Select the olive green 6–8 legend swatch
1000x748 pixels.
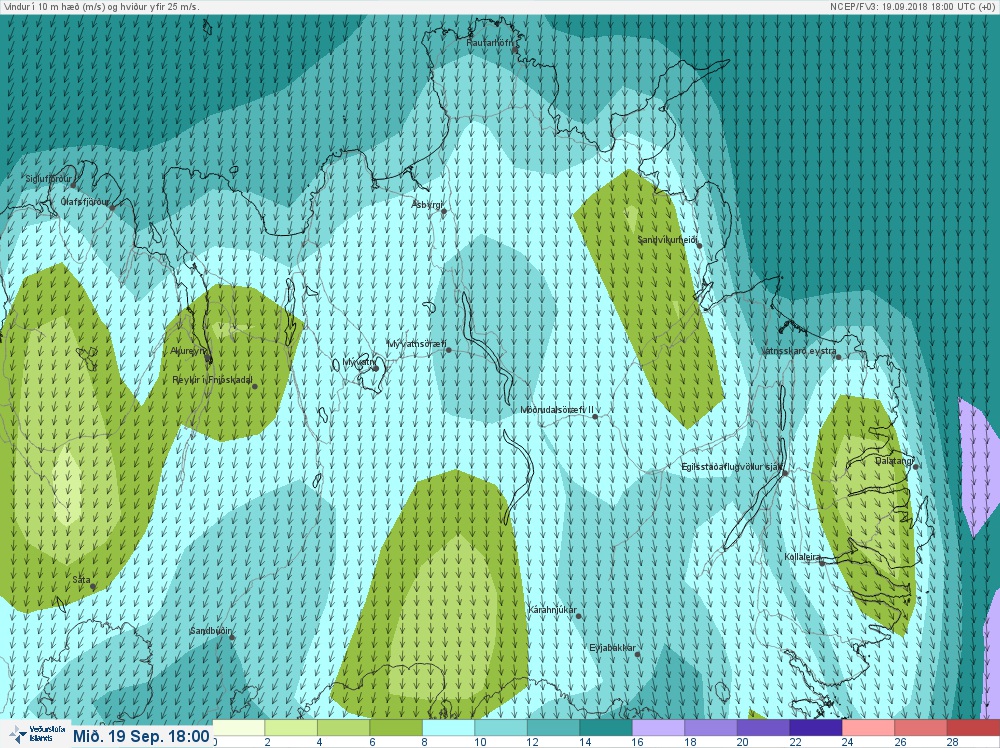tap(396, 728)
